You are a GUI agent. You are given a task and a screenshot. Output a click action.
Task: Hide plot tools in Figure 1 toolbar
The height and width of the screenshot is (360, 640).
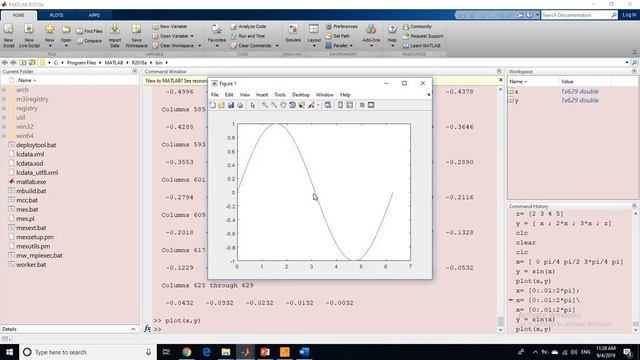coord(362,105)
